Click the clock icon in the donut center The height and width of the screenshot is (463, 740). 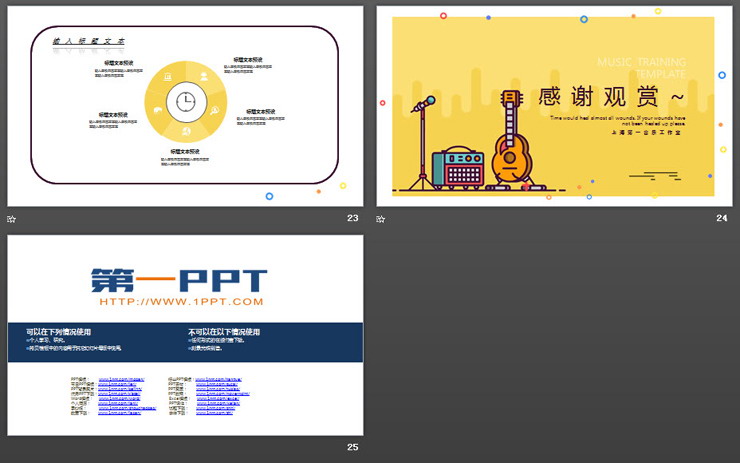pos(186,100)
